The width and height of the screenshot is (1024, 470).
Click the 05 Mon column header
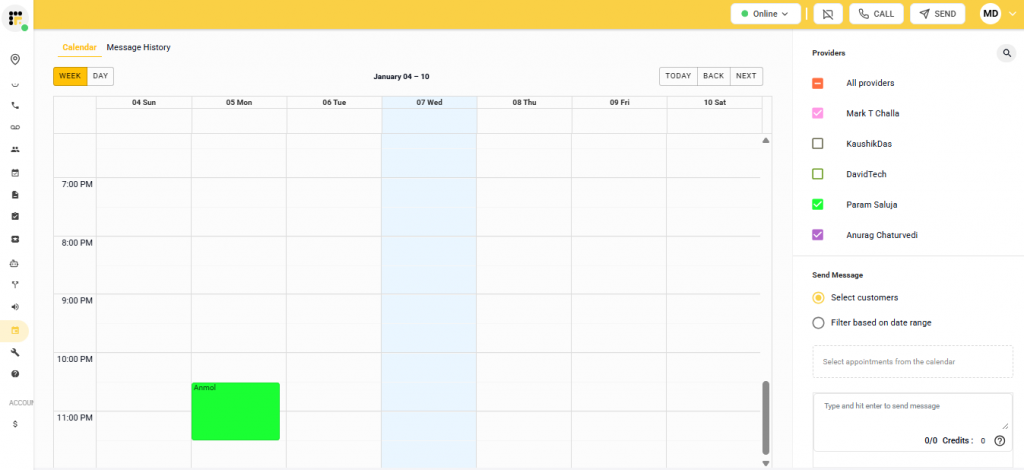239,103
